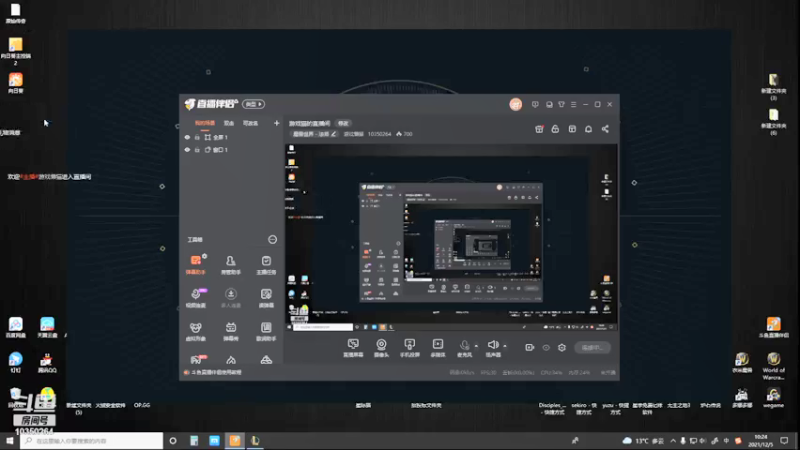The height and width of the screenshot is (450, 800).
Task: Open the layered-triangle tool in bottom toolbox row
Action: 266,360
